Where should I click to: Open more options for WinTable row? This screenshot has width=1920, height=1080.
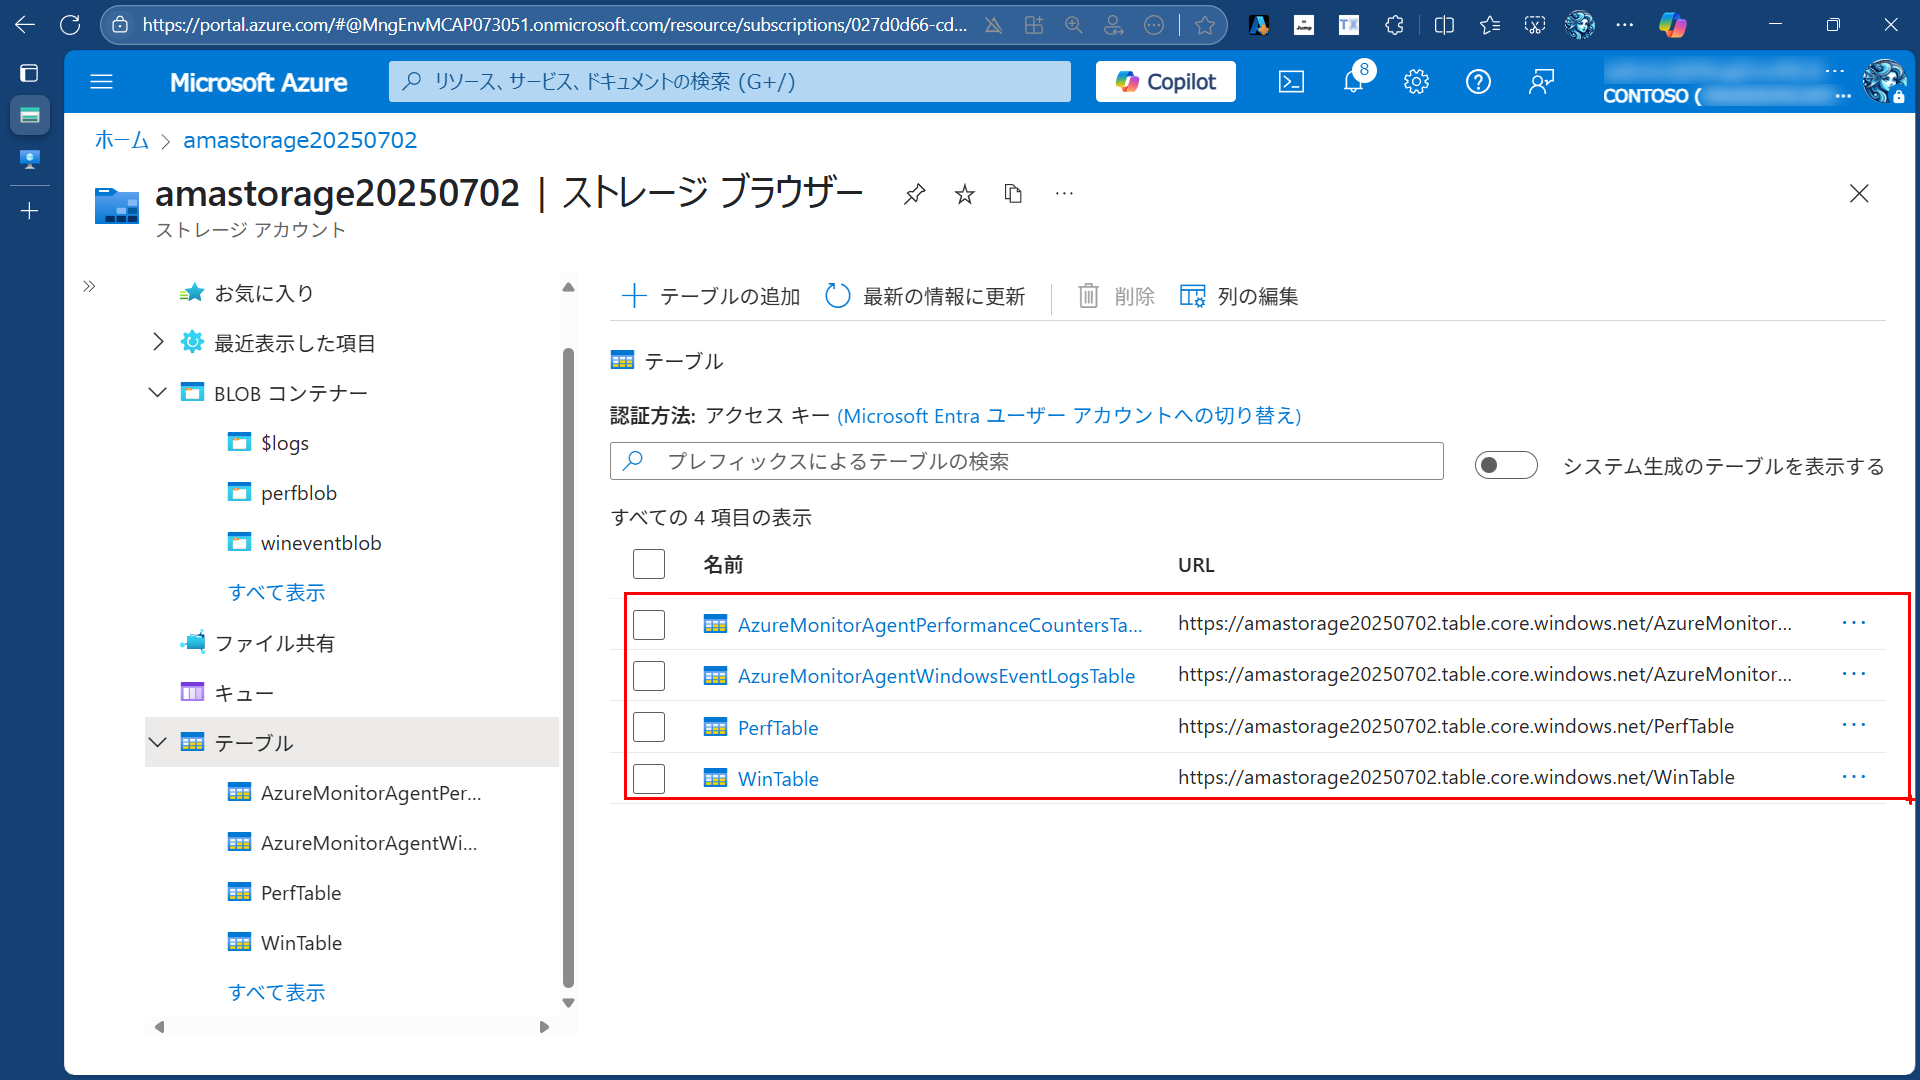tap(1854, 777)
